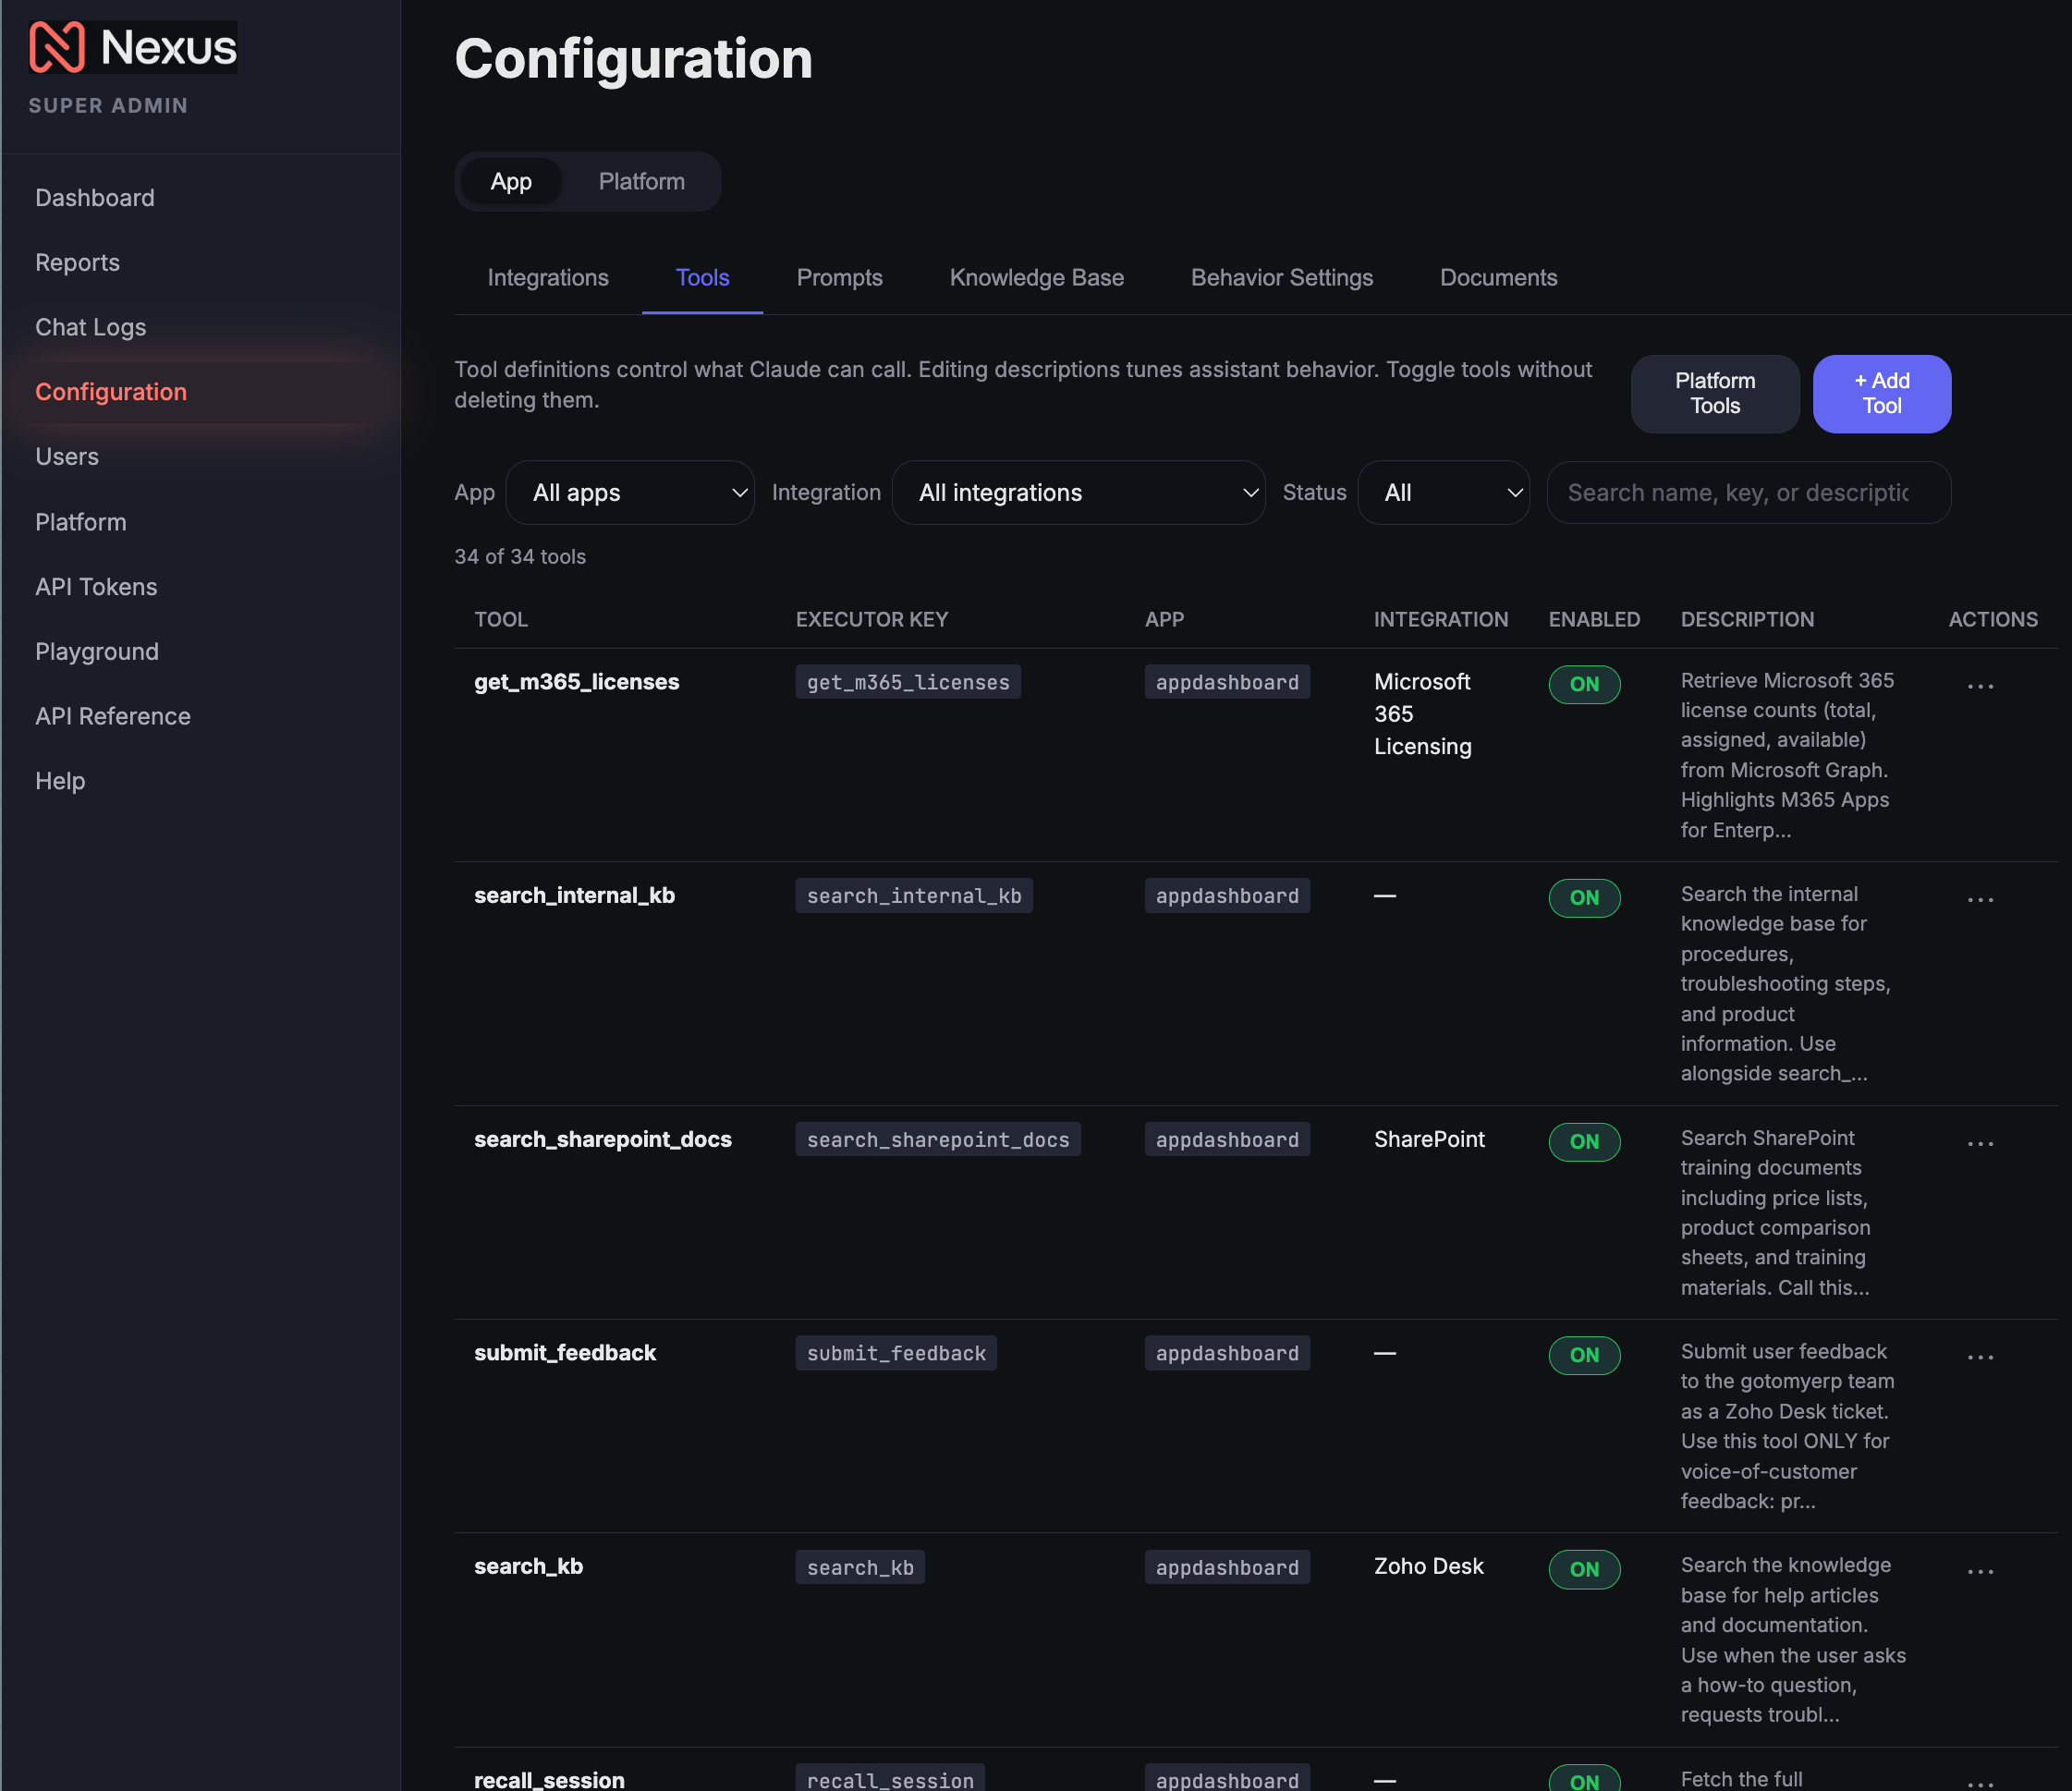Viewport: 2072px width, 1791px height.
Task: Focus the tool search input field
Action: click(x=1748, y=492)
